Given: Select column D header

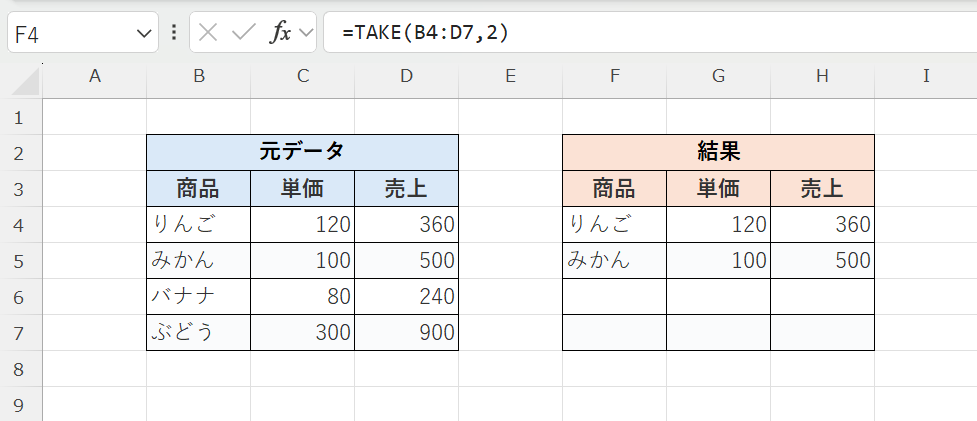Looking at the screenshot, I should [x=406, y=75].
